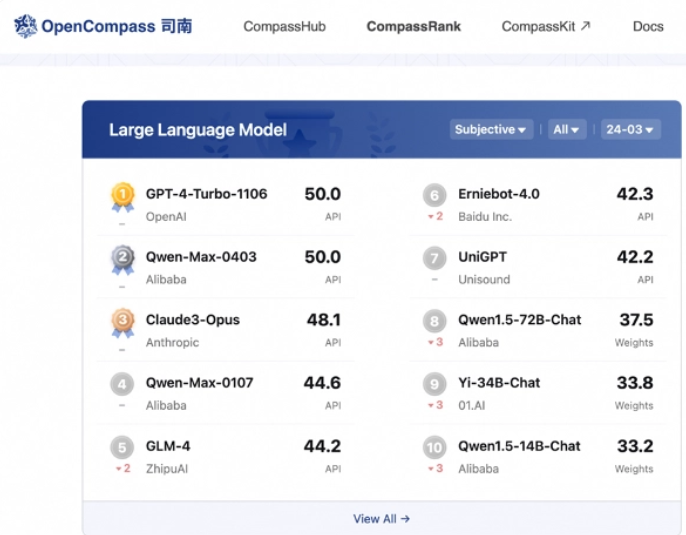The image size is (686, 535).
Task: Click the OpenAI organization label
Action: [x=166, y=217]
